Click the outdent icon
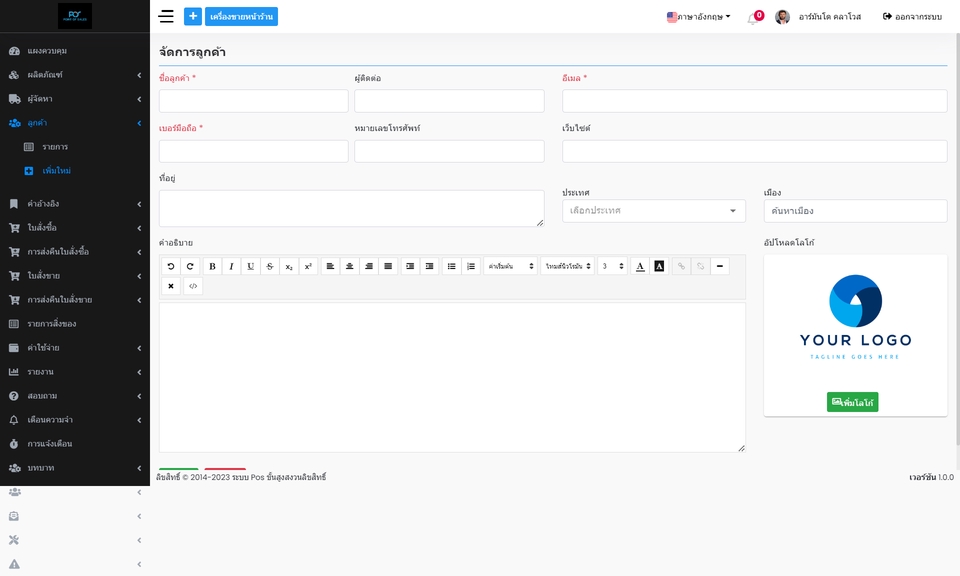The width and height of the screenshot is (960, 576). [x=429, y=266]
